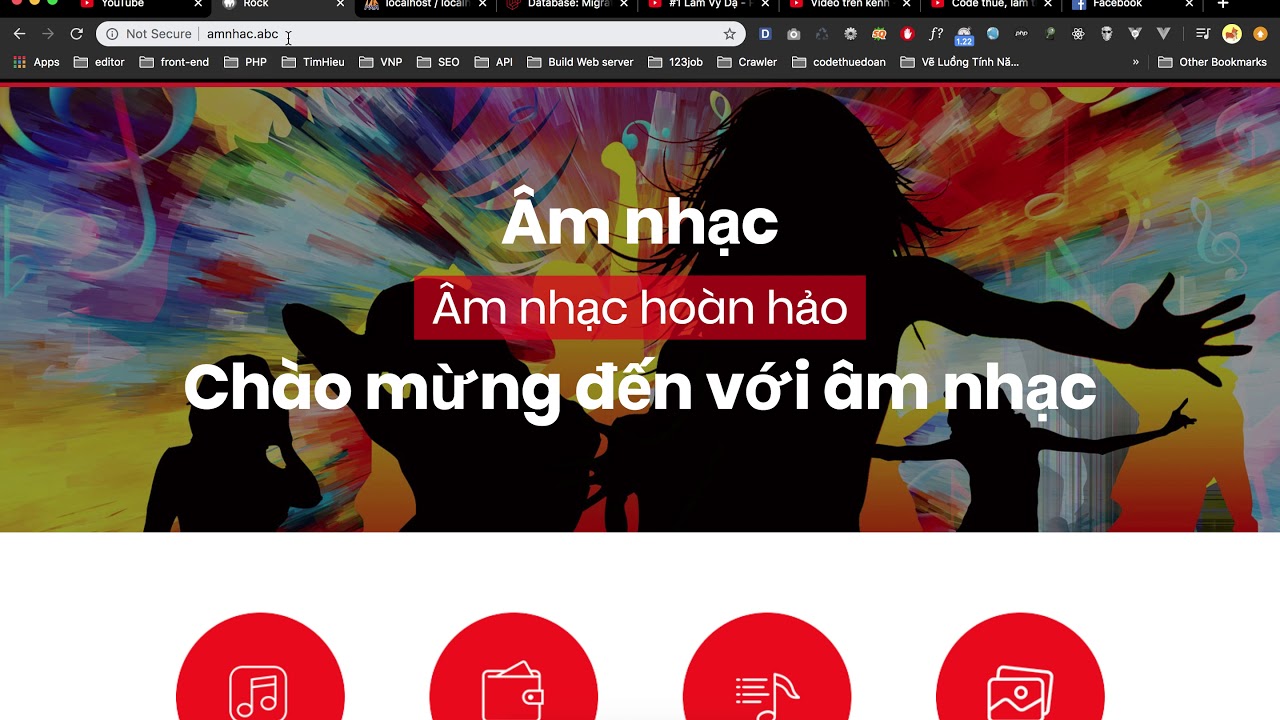Open the codethuedoan bookmarks folder
The image size is (1280, 720).
[x=839, y=62]
